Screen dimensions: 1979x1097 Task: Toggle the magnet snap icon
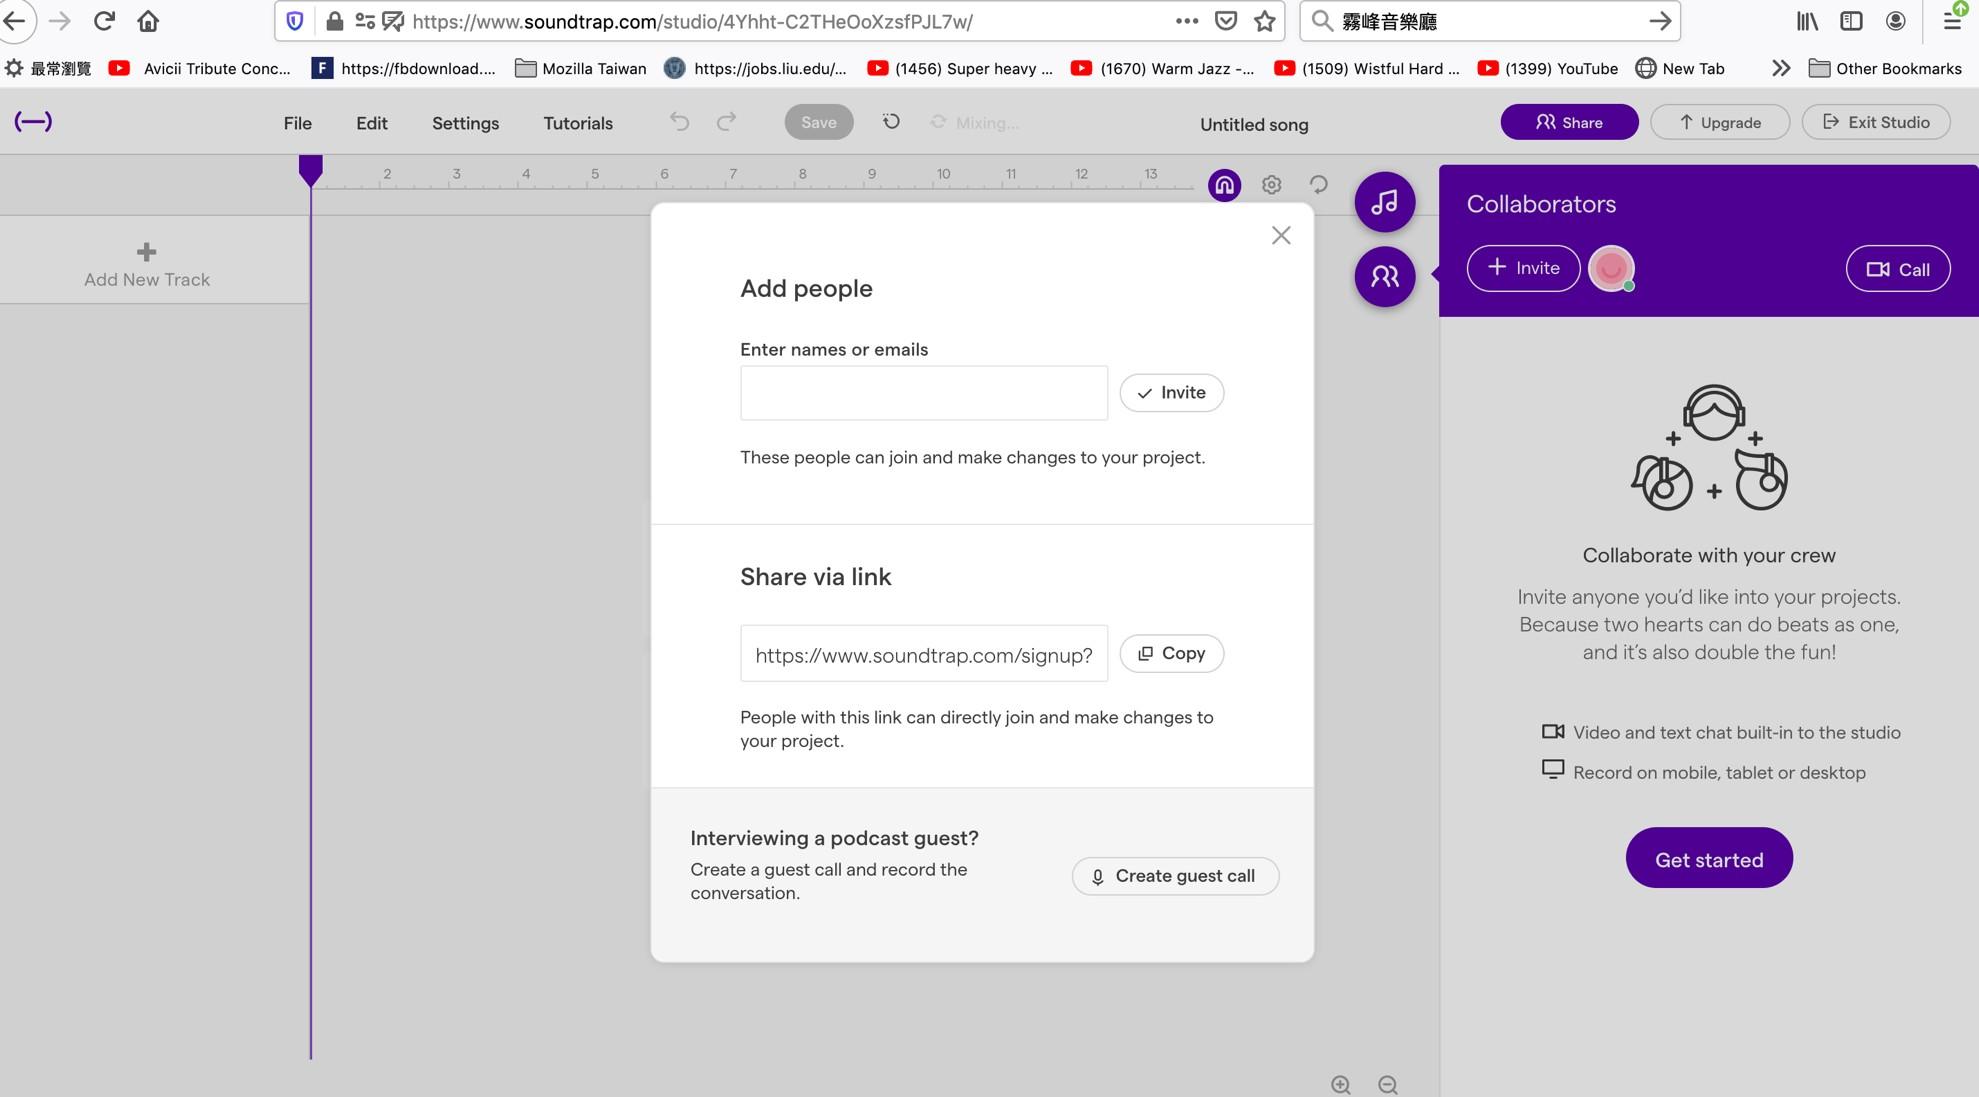[x=1224, y=185]
